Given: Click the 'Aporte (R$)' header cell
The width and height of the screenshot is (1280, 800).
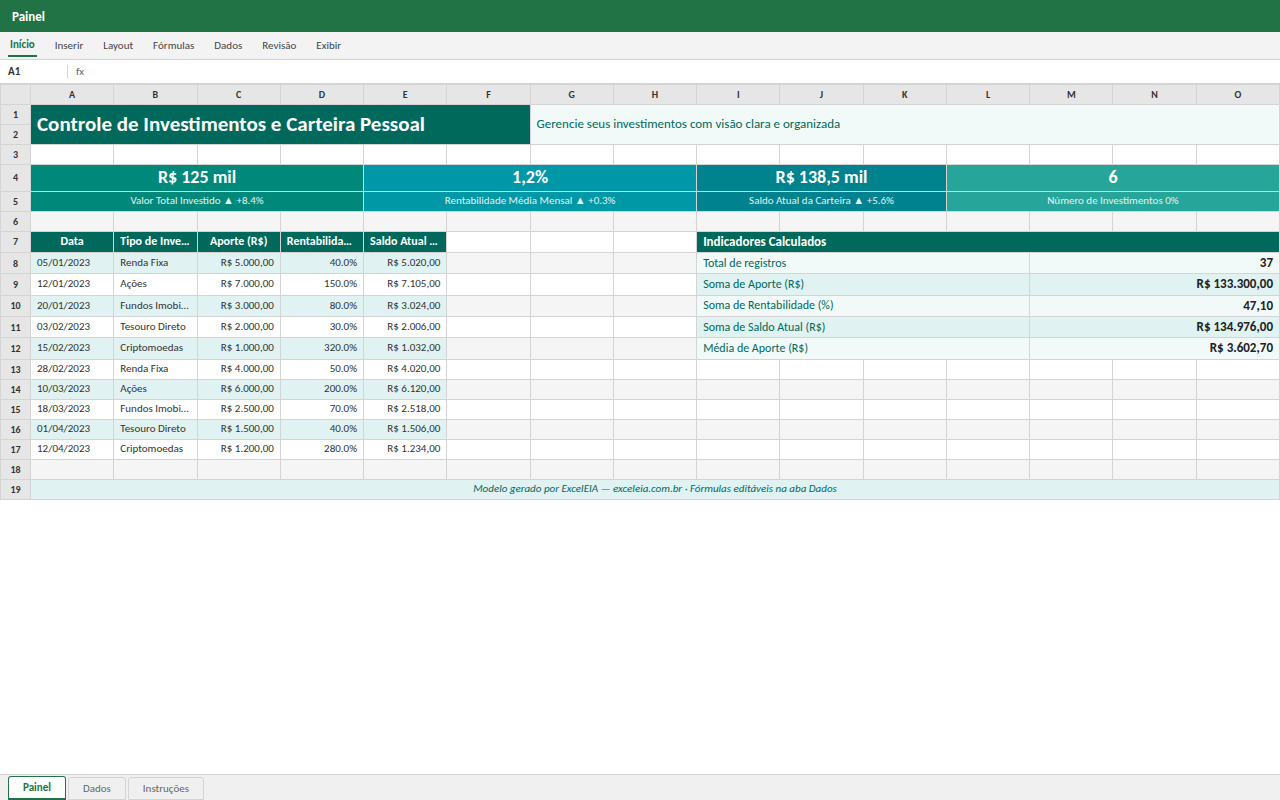Looking at the screenshot, I should 239,242.
